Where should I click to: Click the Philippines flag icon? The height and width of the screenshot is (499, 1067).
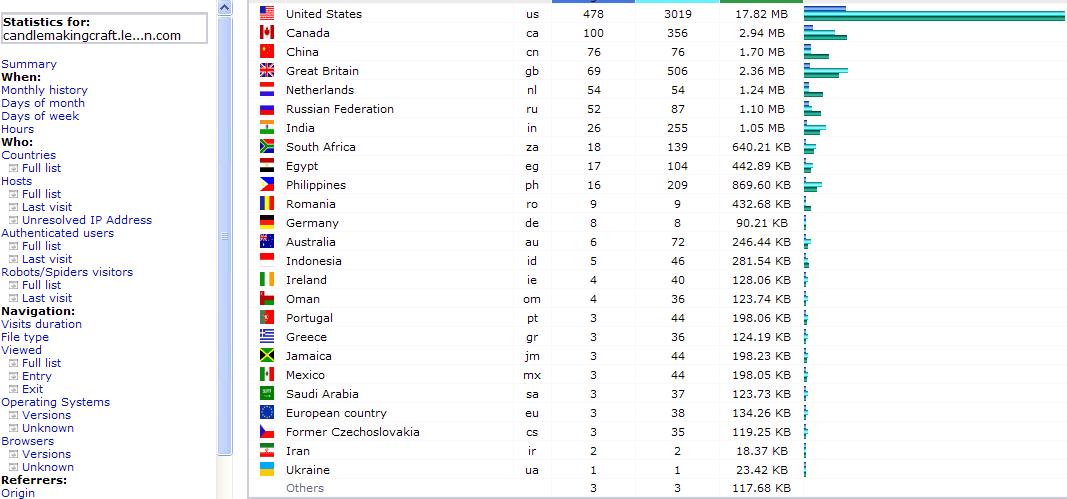point(267,185)
